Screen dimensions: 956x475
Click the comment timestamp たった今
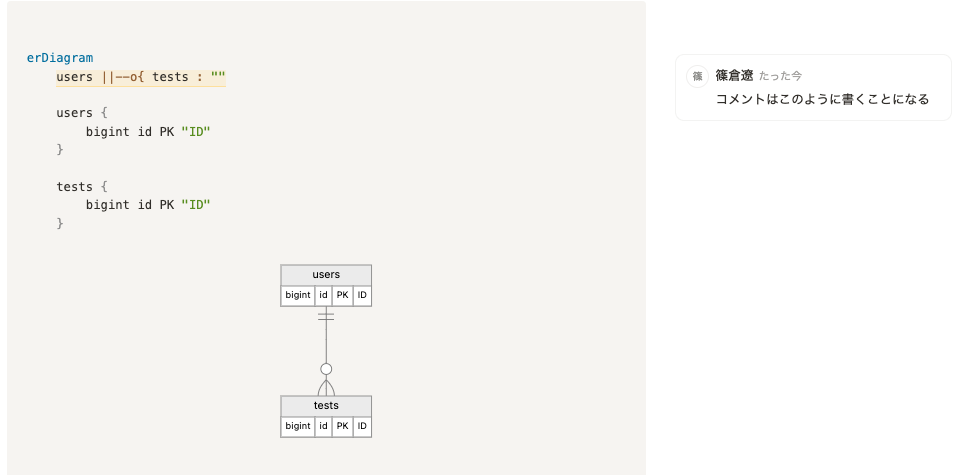(780, 76)
